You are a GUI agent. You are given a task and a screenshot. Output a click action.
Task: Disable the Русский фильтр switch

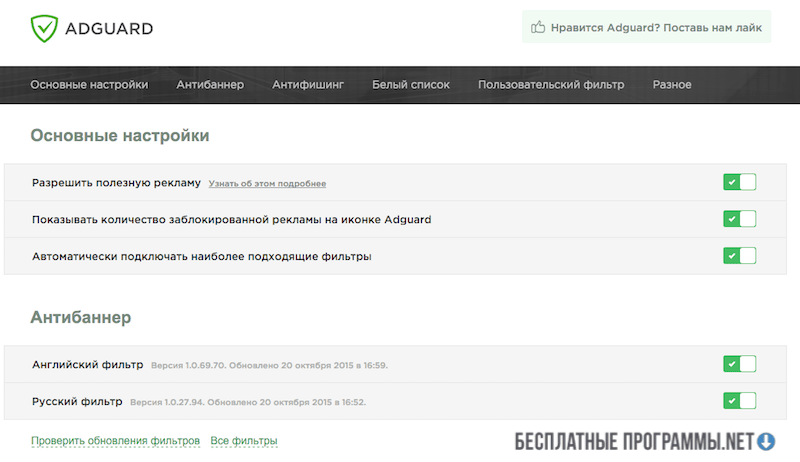click(x=739, y=401)
